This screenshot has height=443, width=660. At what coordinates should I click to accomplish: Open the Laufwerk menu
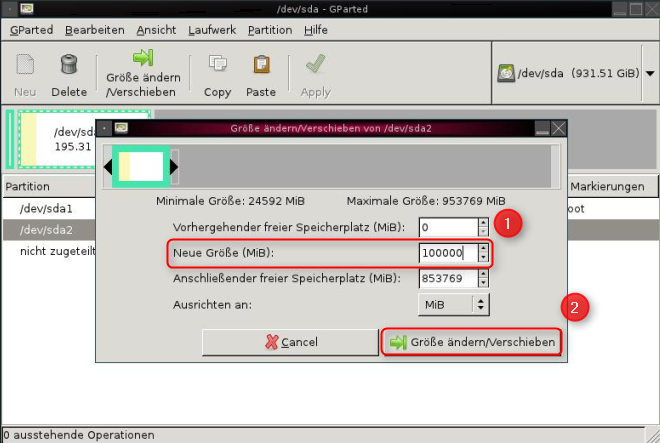pos(212,30)
